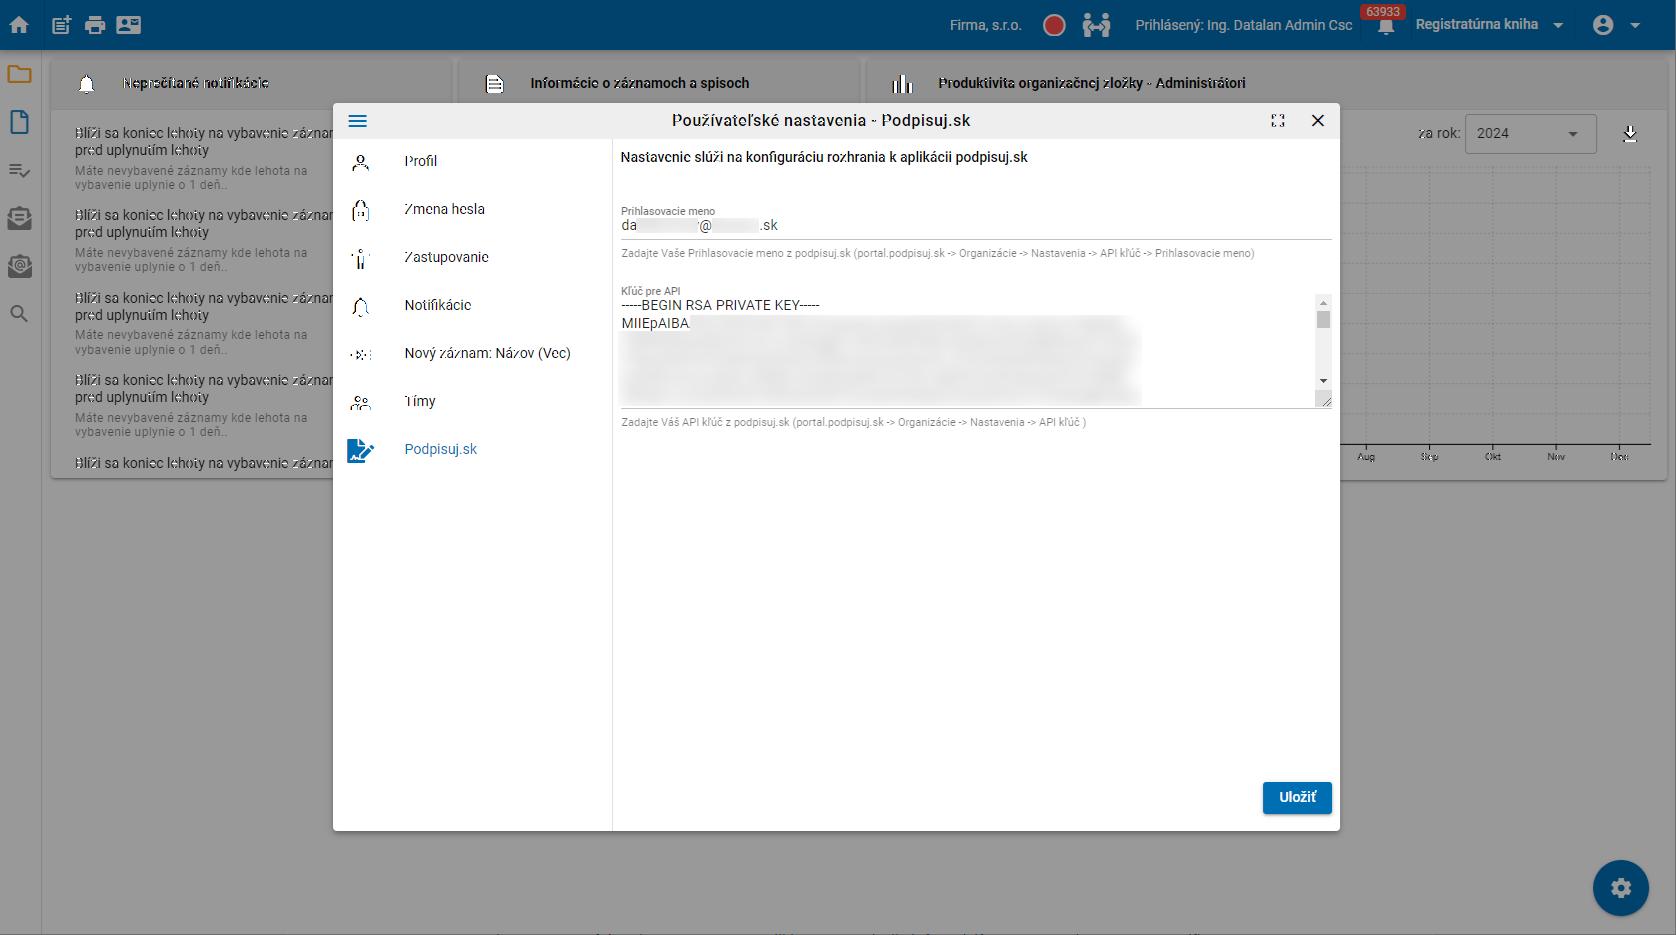Viewport: 1676px width, 935px height.
Task: Click the hamburger menu in settings dialog
Action: click(358, 121)
